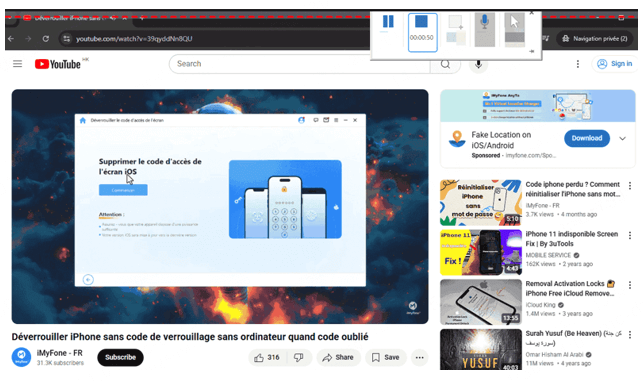Open options for iPhone 11 indisponible video
Screen dimensions: 644x381
tap(629, 235)
